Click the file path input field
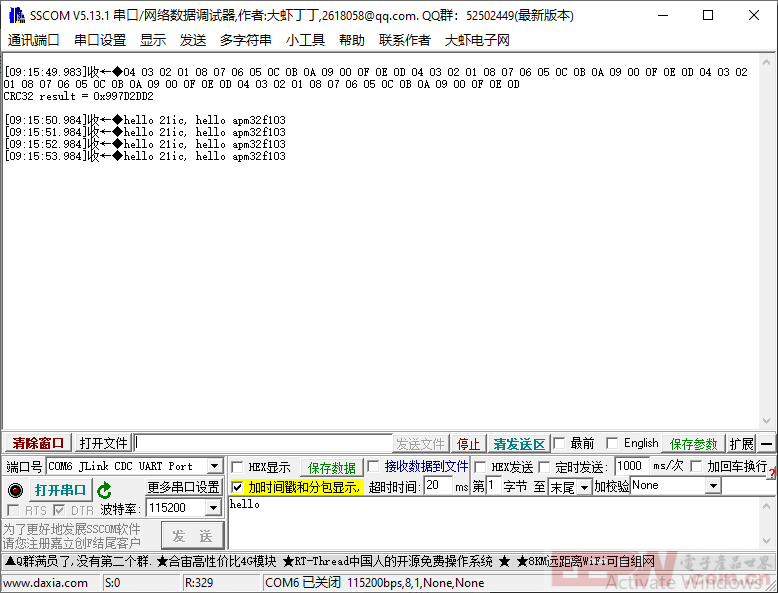The image size is (778, 593). [x=263, y=443]
